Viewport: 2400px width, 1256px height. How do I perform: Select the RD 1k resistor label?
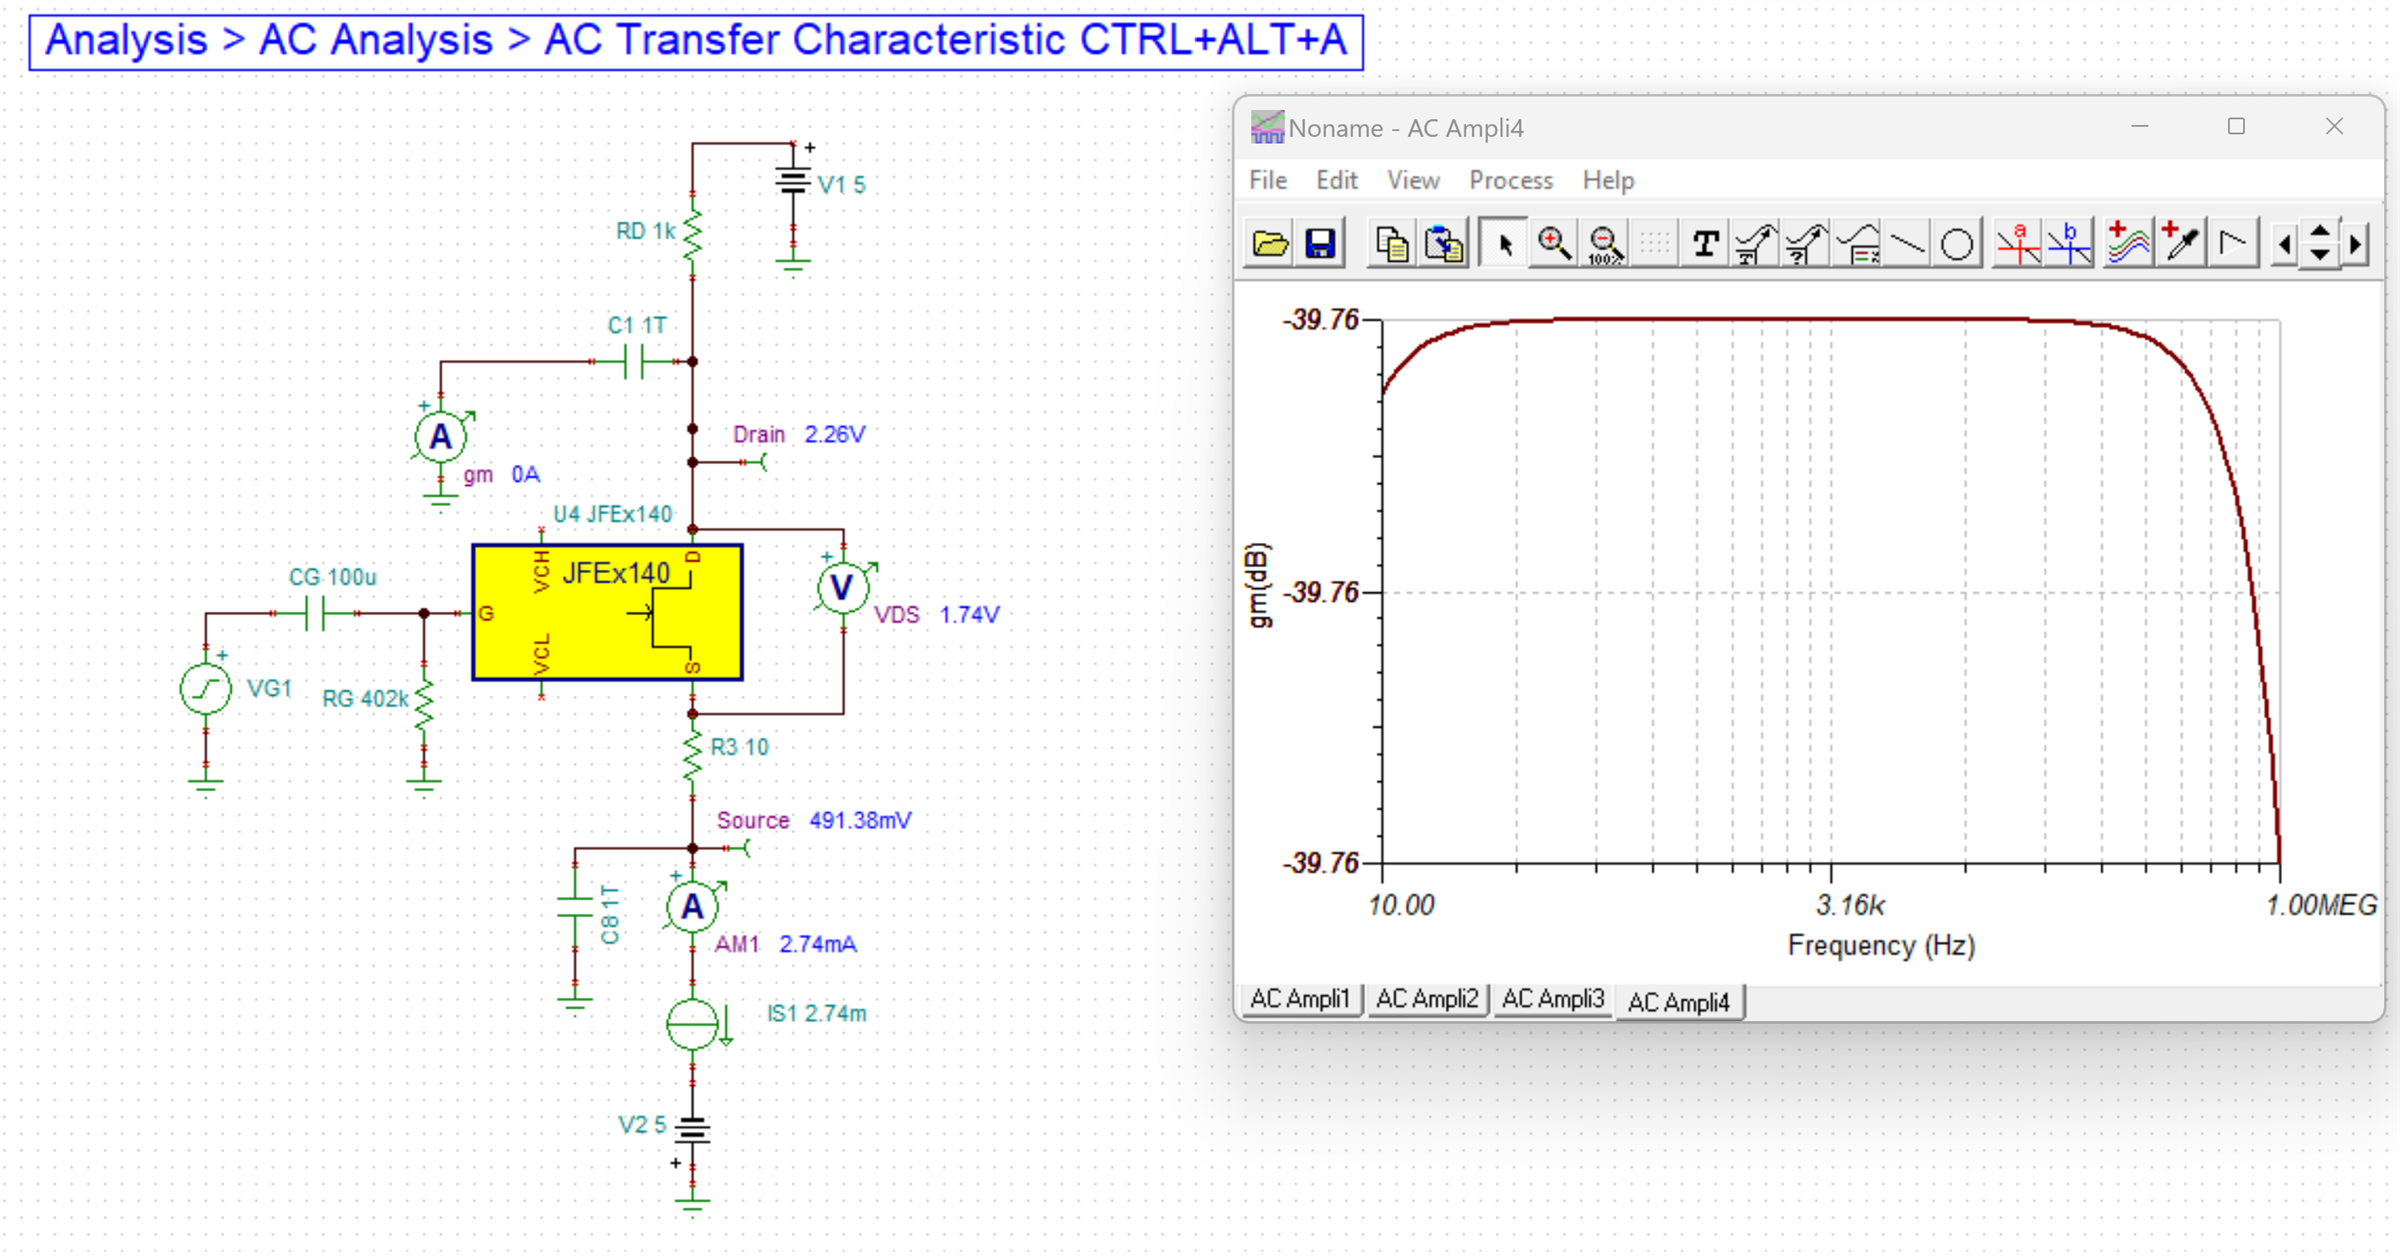point(646,231)
